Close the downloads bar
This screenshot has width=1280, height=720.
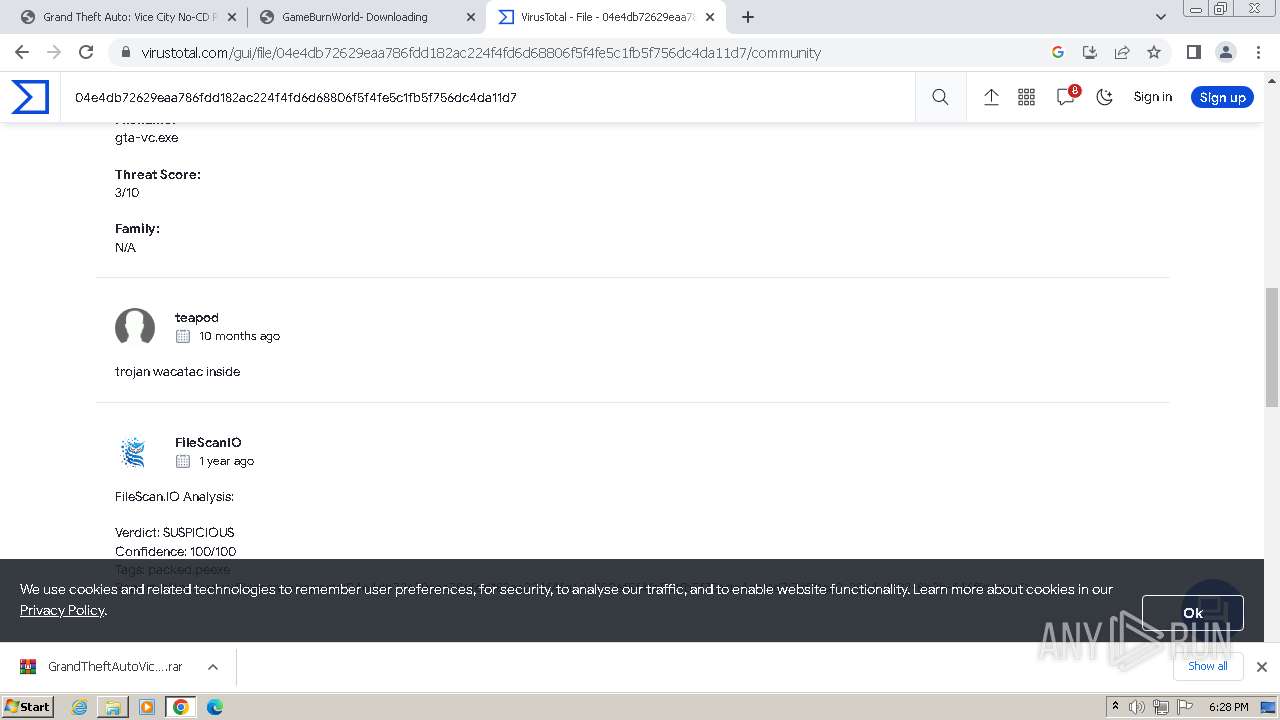coord(1261,667)
